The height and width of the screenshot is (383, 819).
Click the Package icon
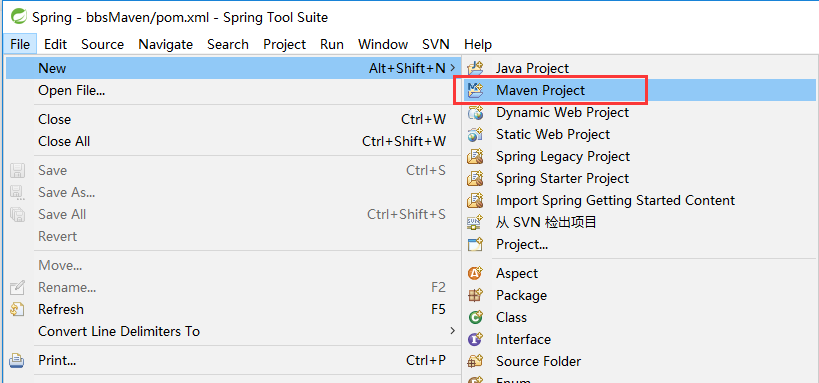[x=475, y=295]
